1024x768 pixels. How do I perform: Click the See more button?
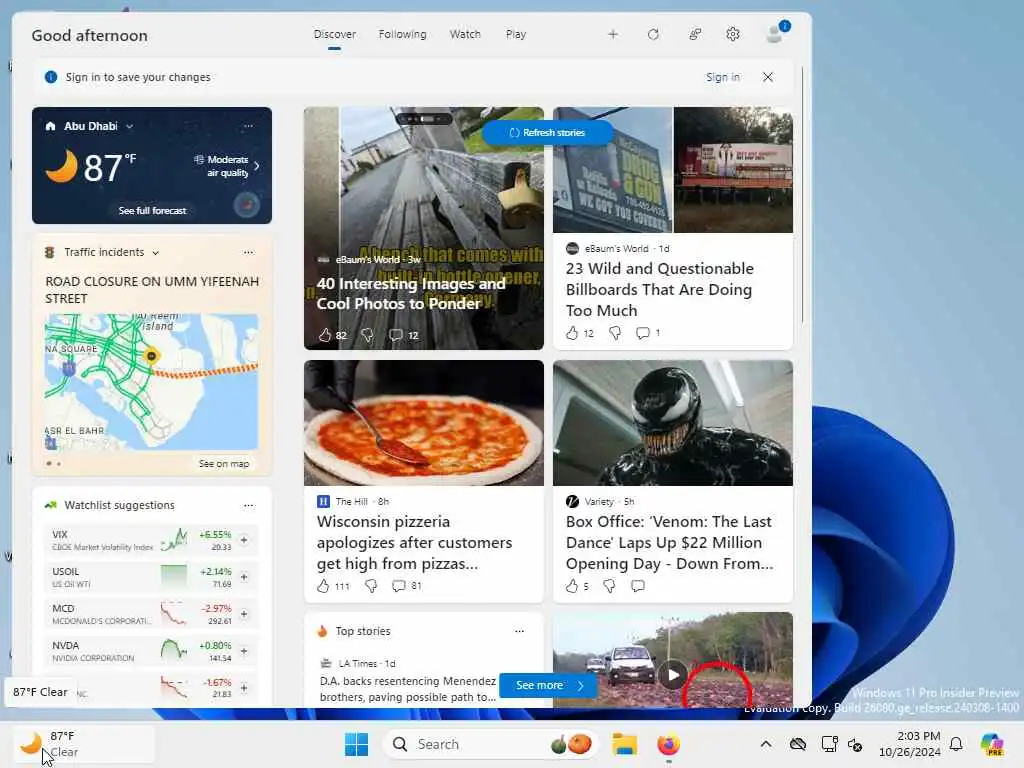tap(549, 685)
